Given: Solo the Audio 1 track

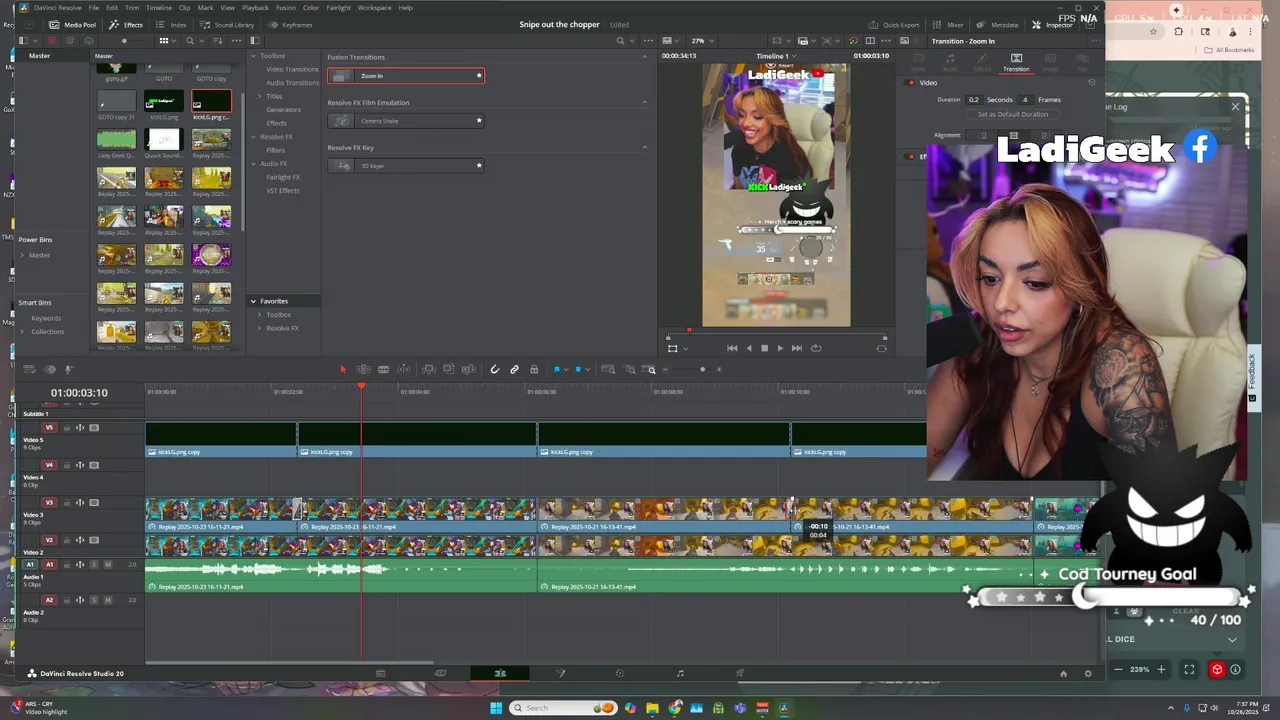Looking at the screenshot, I should [94, 565].
